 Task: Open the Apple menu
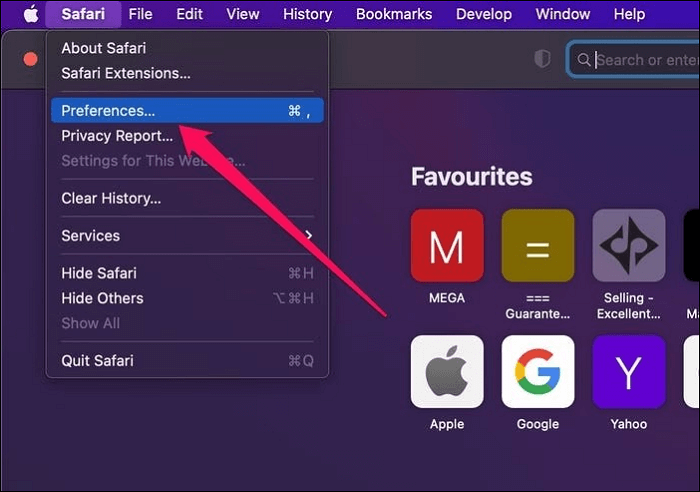click(x=31, y=14)
